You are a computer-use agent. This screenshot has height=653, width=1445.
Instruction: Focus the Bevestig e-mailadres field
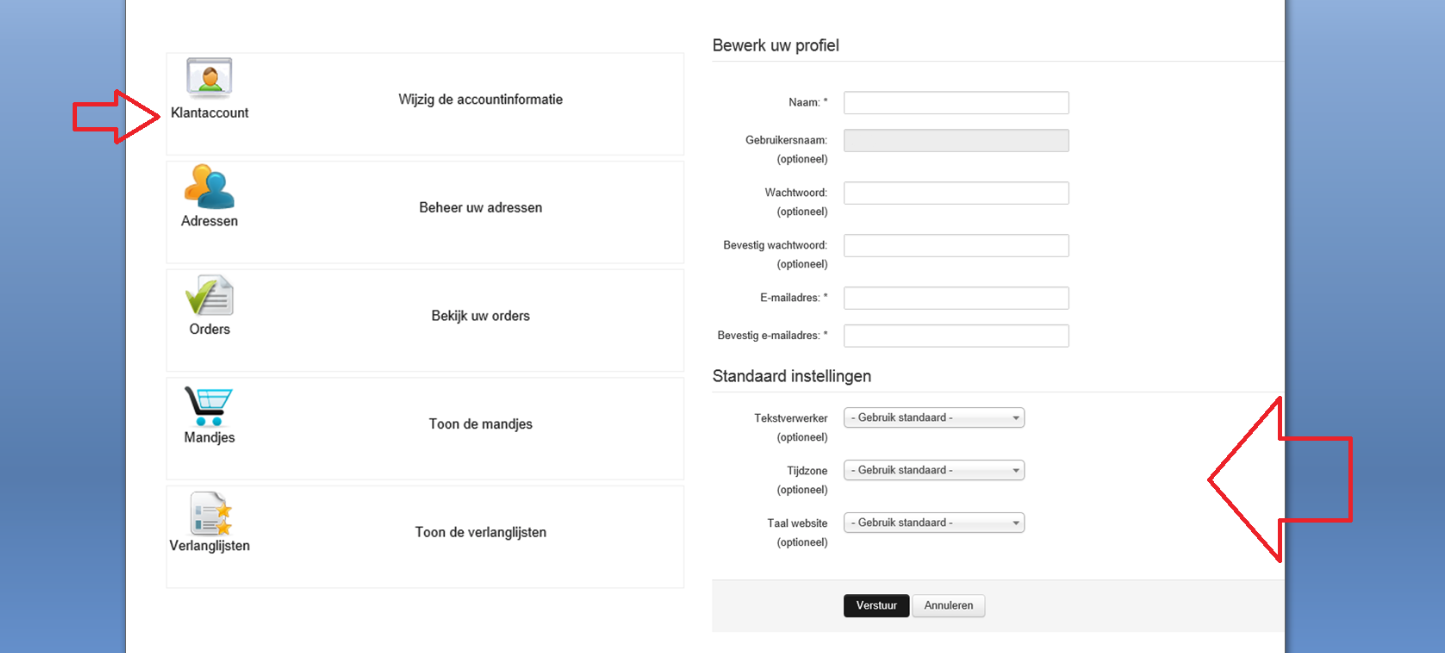(956, 336)
